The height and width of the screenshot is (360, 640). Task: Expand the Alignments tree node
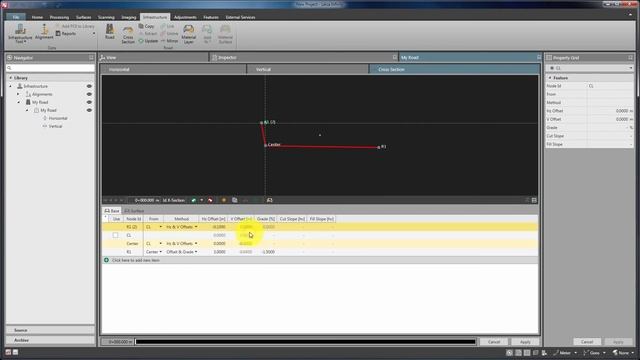pyautogui.click(x=18, y=94)
